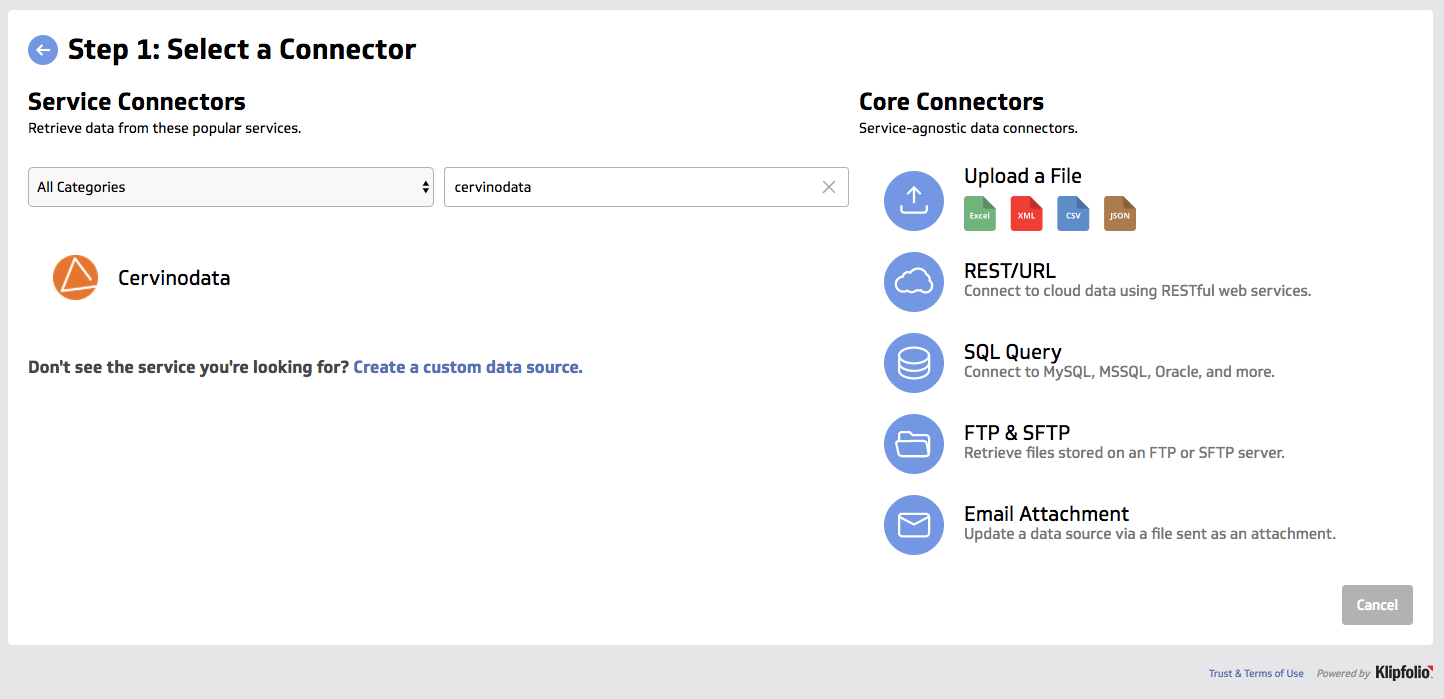Click the sent as an attachment description
The width and height of the screenshot is (1444, 699).
[x=1150, y=534]
